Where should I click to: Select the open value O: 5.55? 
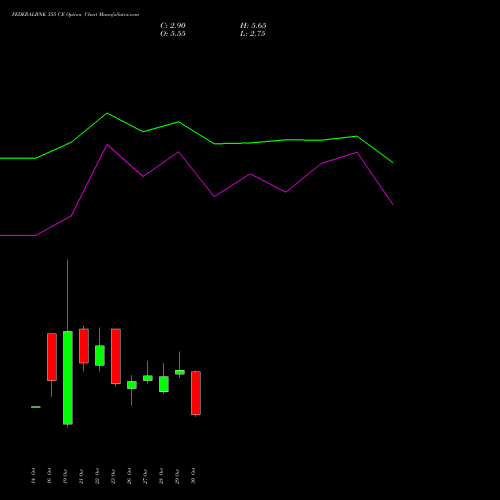click(173, 34)
